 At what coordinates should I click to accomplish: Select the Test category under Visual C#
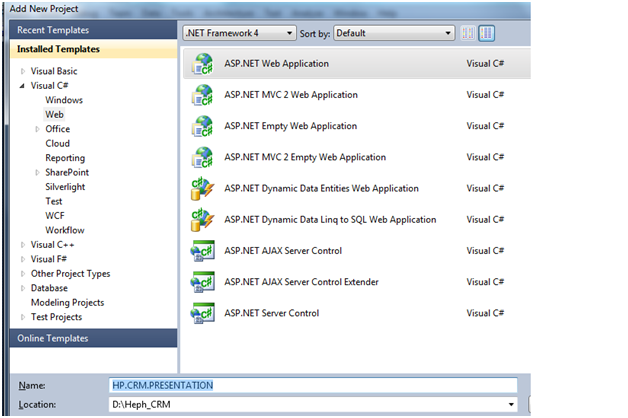(54, 201)
